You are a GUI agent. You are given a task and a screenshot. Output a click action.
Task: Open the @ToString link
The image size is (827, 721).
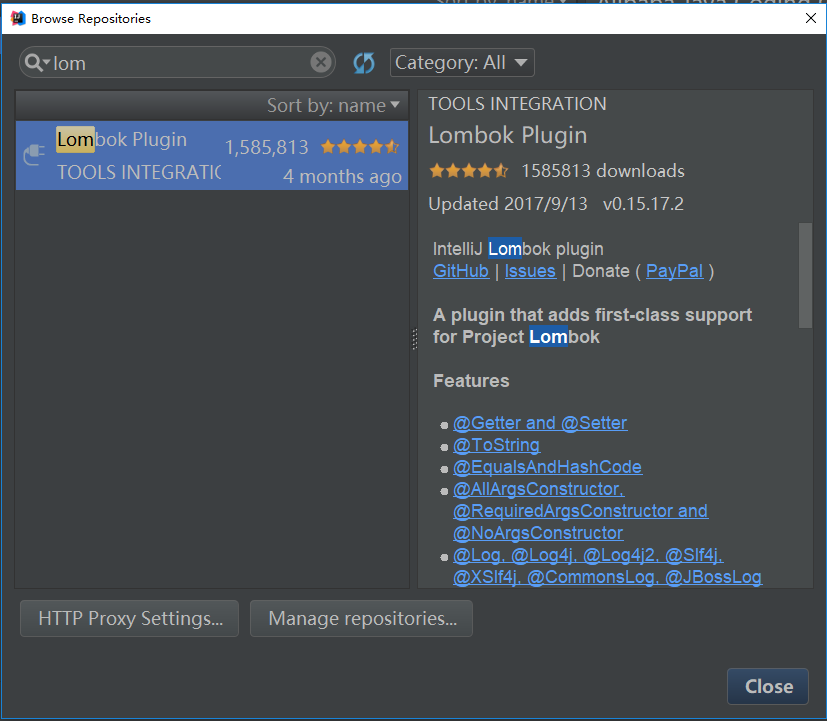[496, 445]
